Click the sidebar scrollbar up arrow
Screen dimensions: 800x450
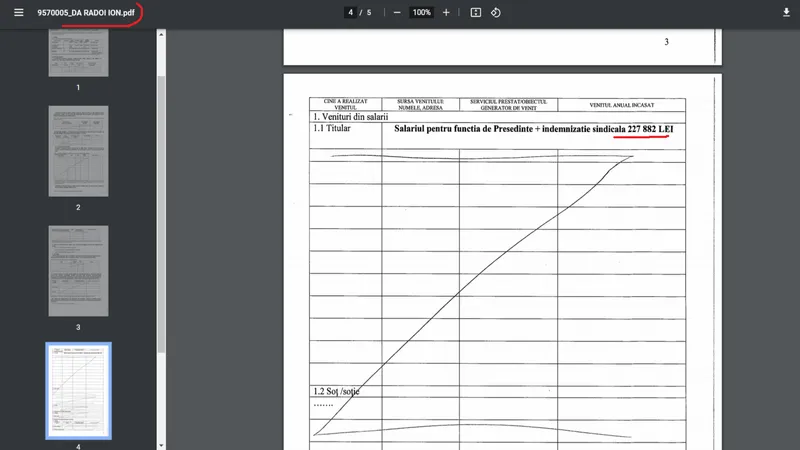tap(161, 35)
